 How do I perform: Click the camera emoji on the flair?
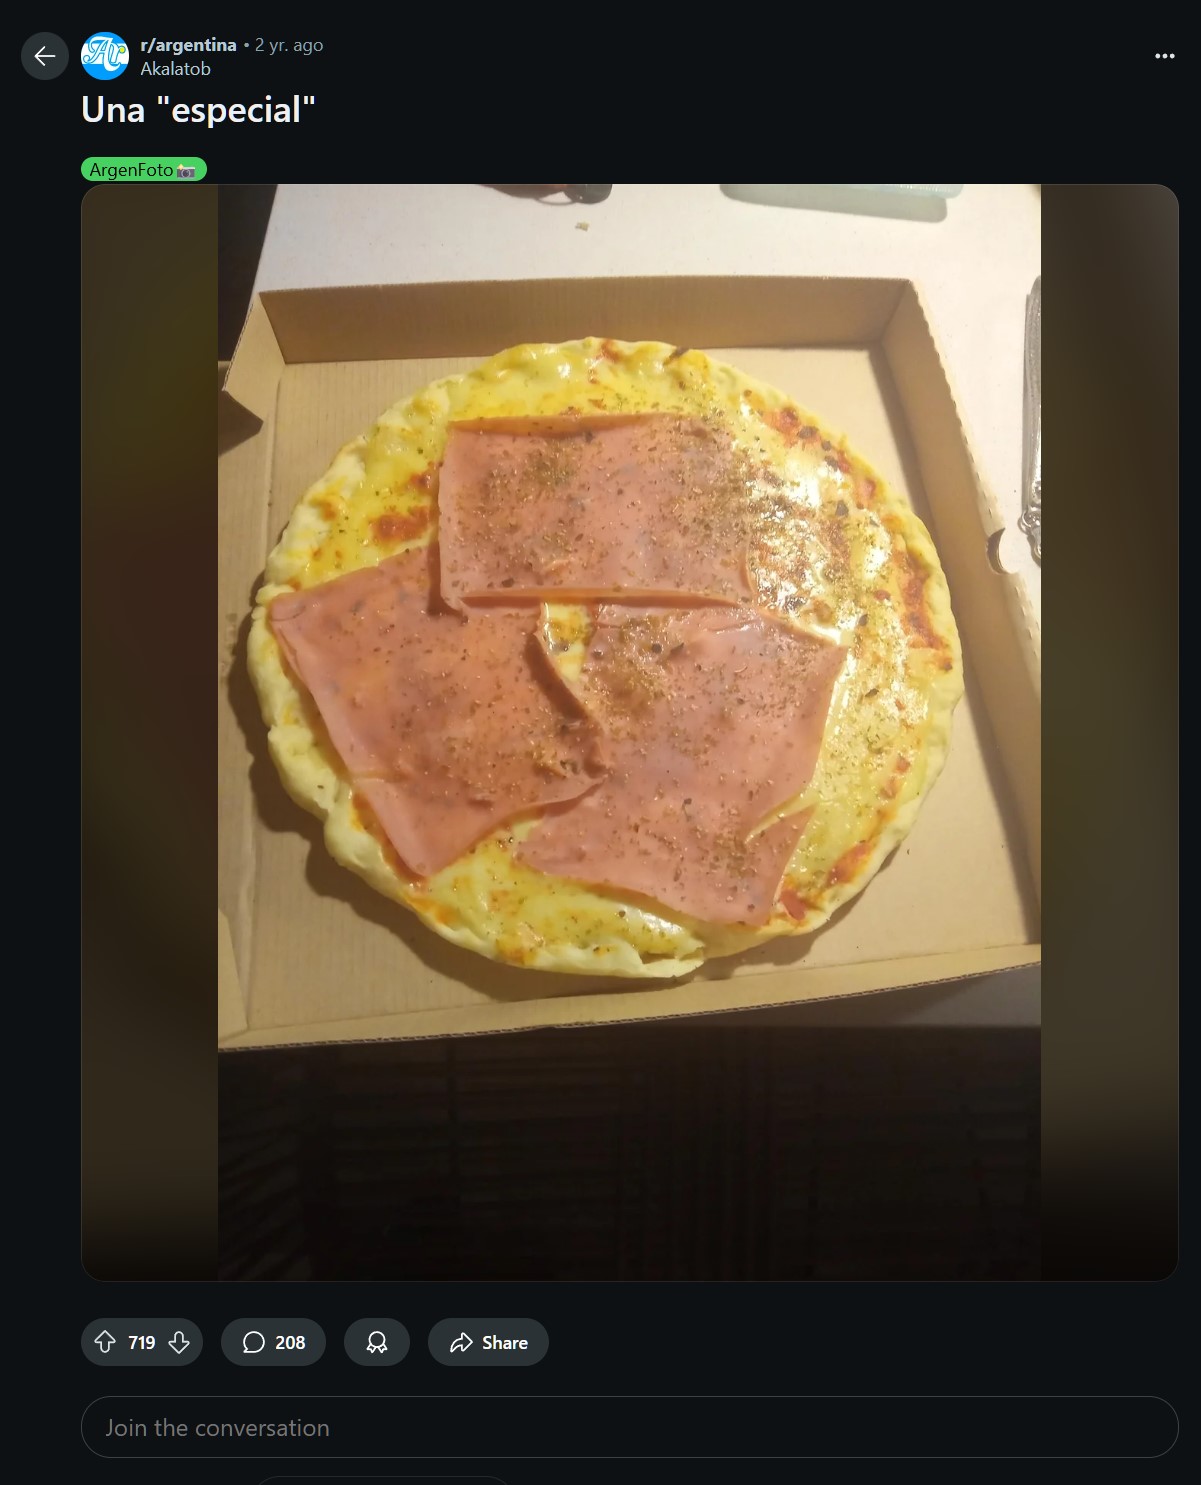tap(186, 171)
